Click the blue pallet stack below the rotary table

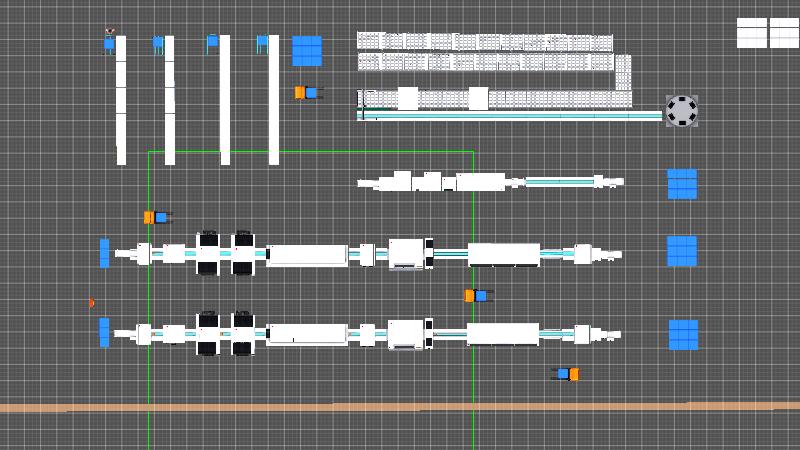tap(682, 184)
